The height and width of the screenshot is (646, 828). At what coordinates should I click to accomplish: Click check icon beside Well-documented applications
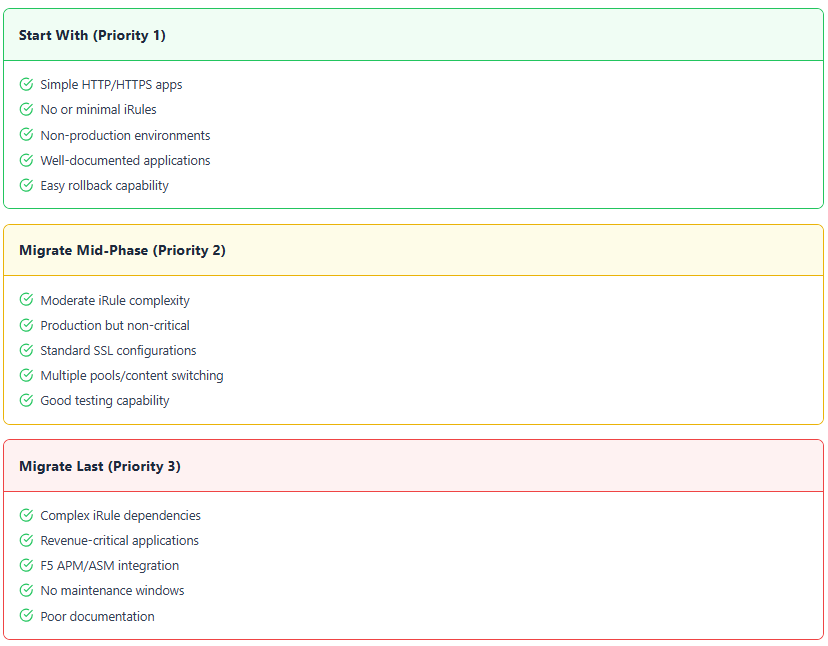pos(26,160)
